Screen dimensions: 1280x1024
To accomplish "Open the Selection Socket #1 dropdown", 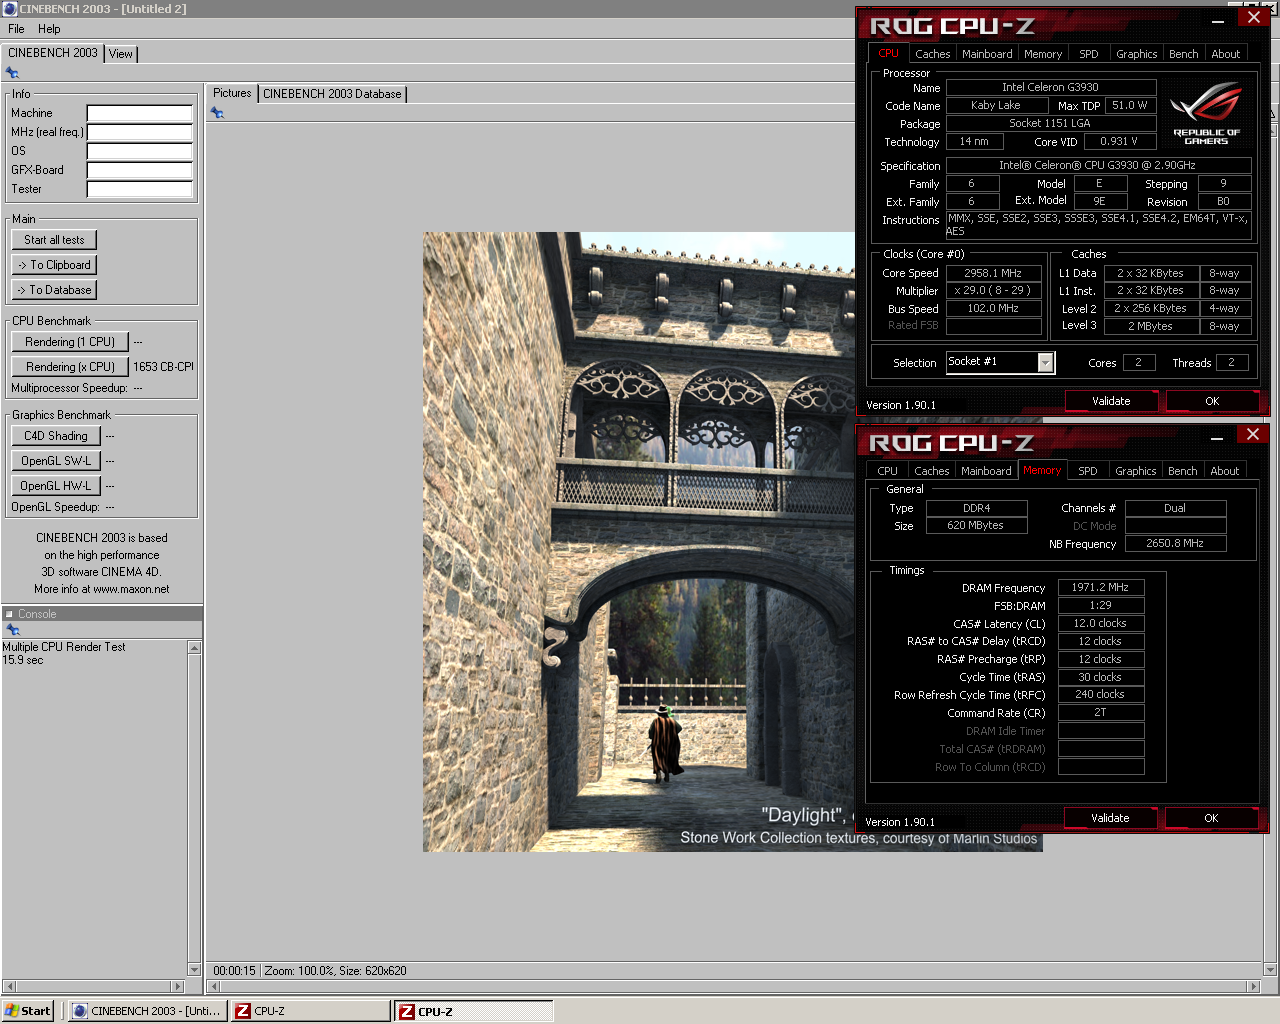I will (1045, 363).
